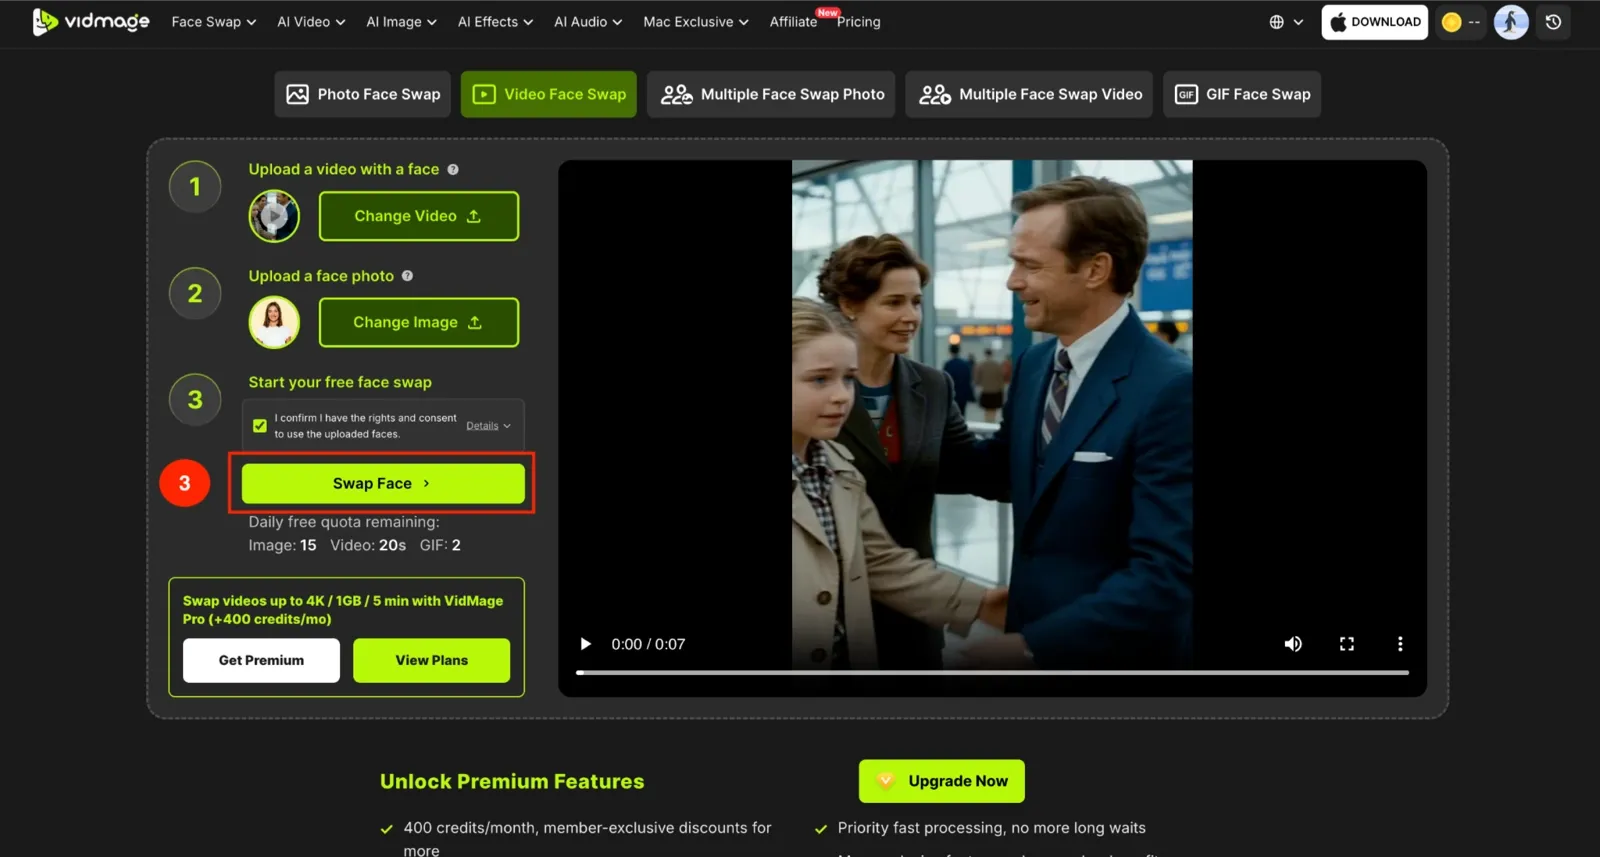Open the Multiple Face Swap Video tab

pyautogui.click(x=1029, y=94)
